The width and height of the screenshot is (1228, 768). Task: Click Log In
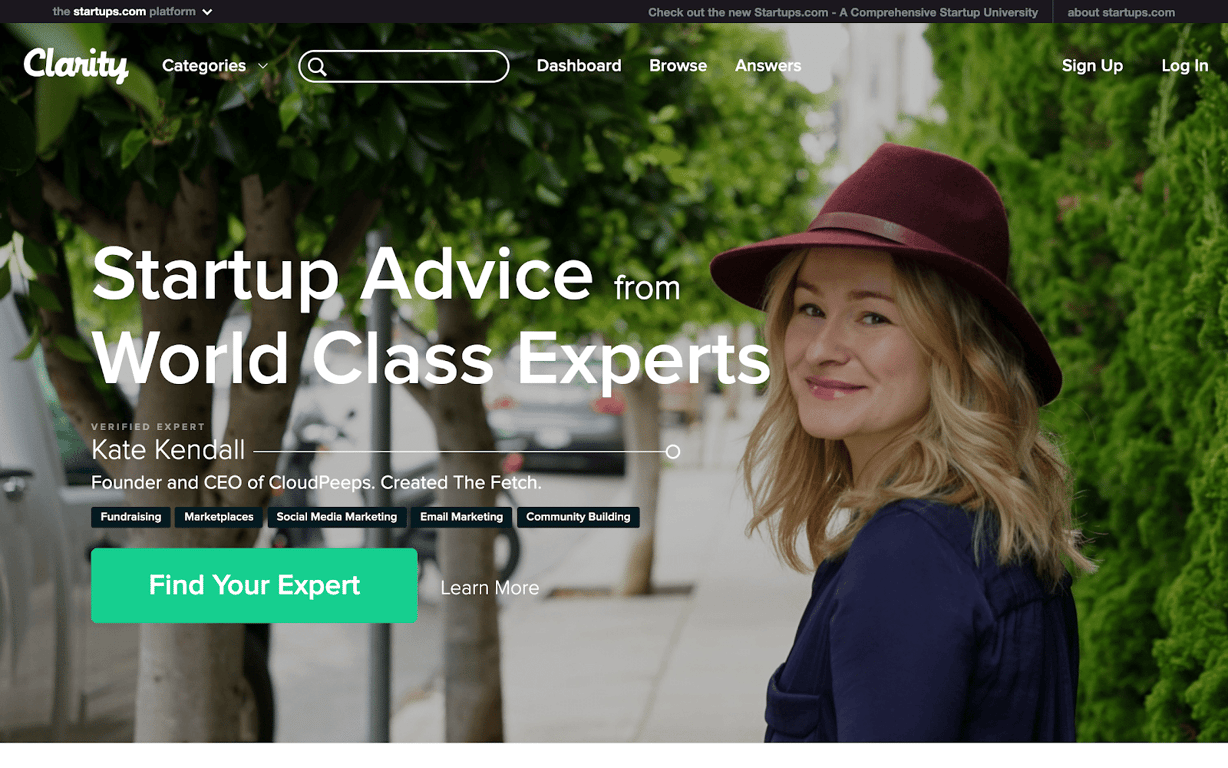(1185, 66)
